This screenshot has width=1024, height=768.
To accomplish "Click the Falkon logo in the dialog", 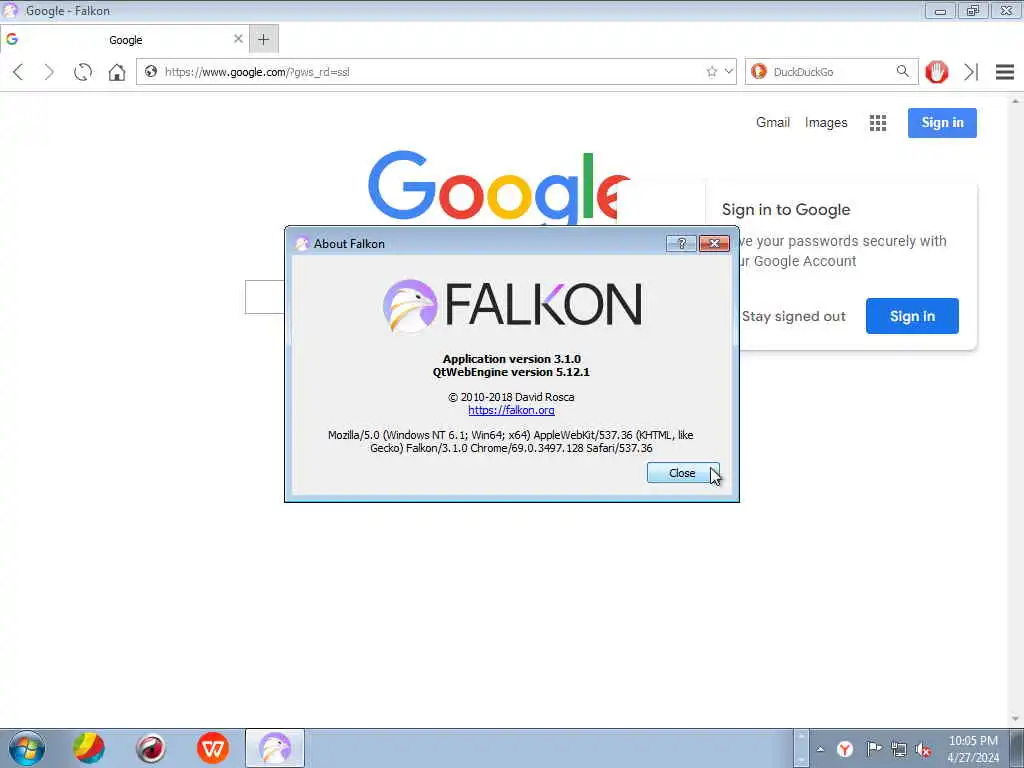I will click(511, 306).
